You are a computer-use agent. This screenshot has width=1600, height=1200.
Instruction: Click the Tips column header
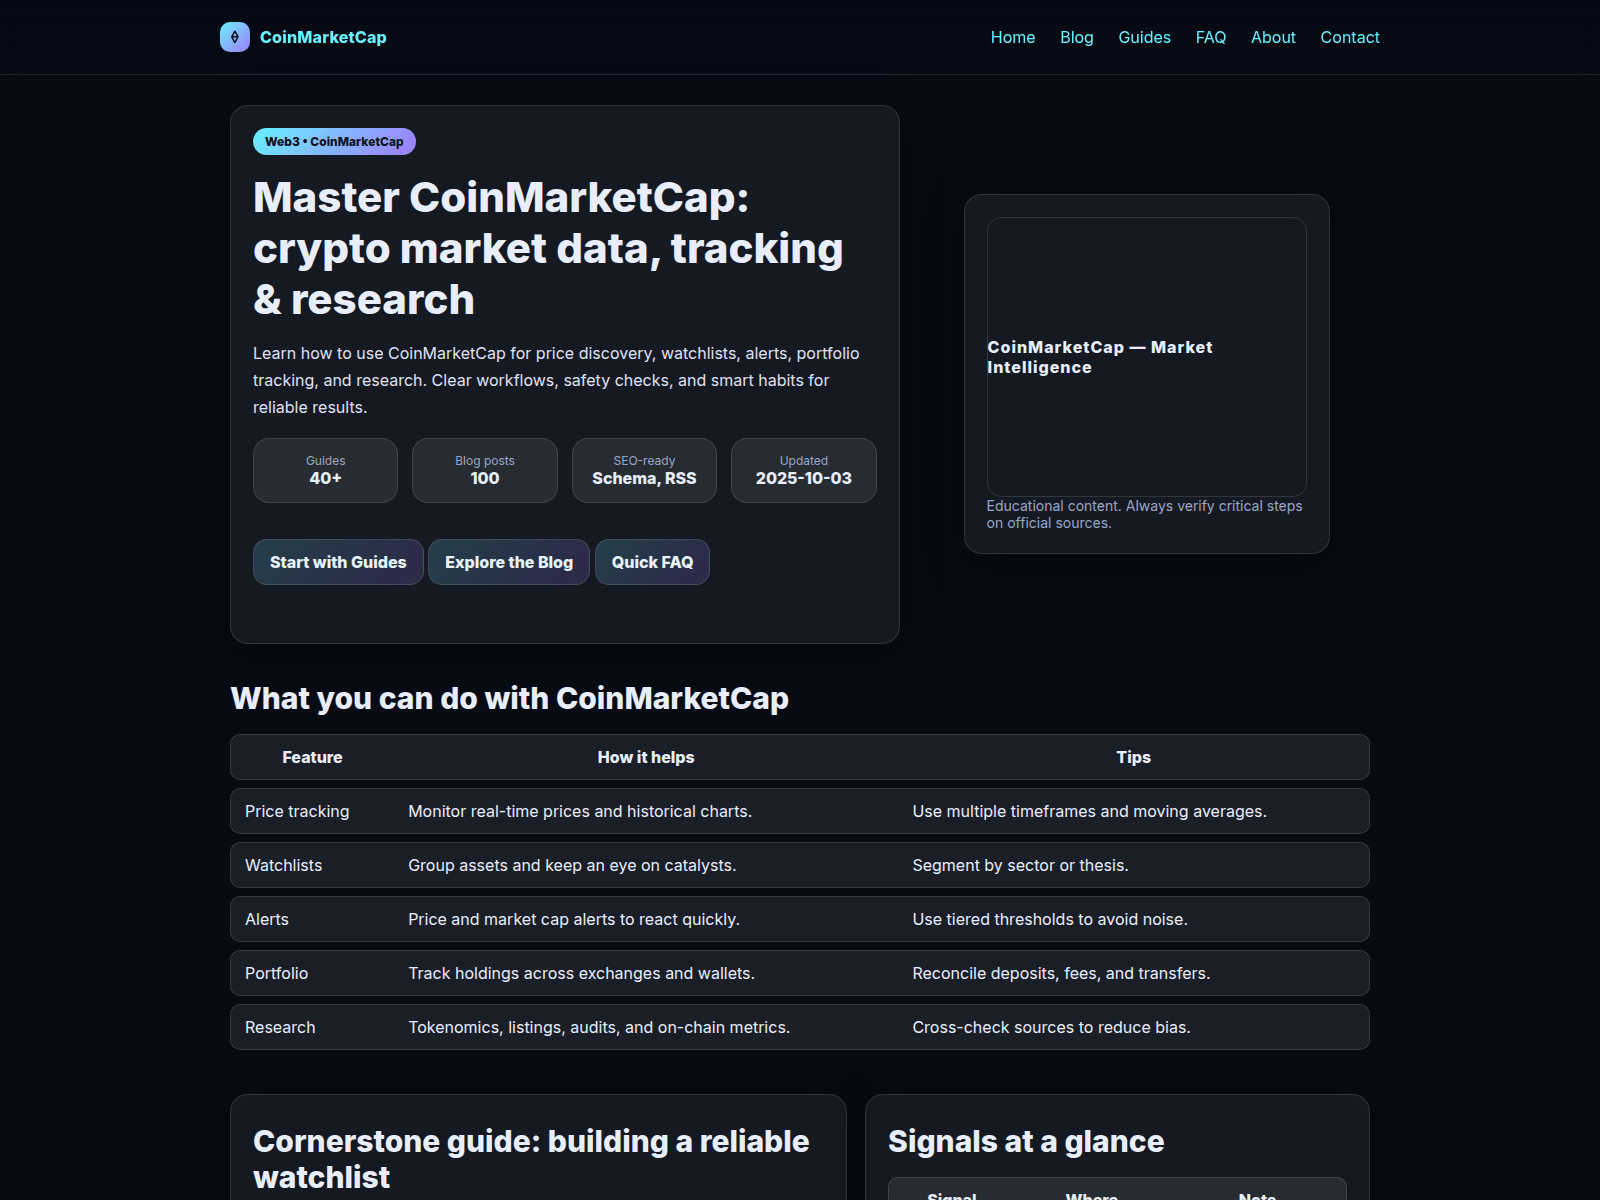pos(1134,757)
